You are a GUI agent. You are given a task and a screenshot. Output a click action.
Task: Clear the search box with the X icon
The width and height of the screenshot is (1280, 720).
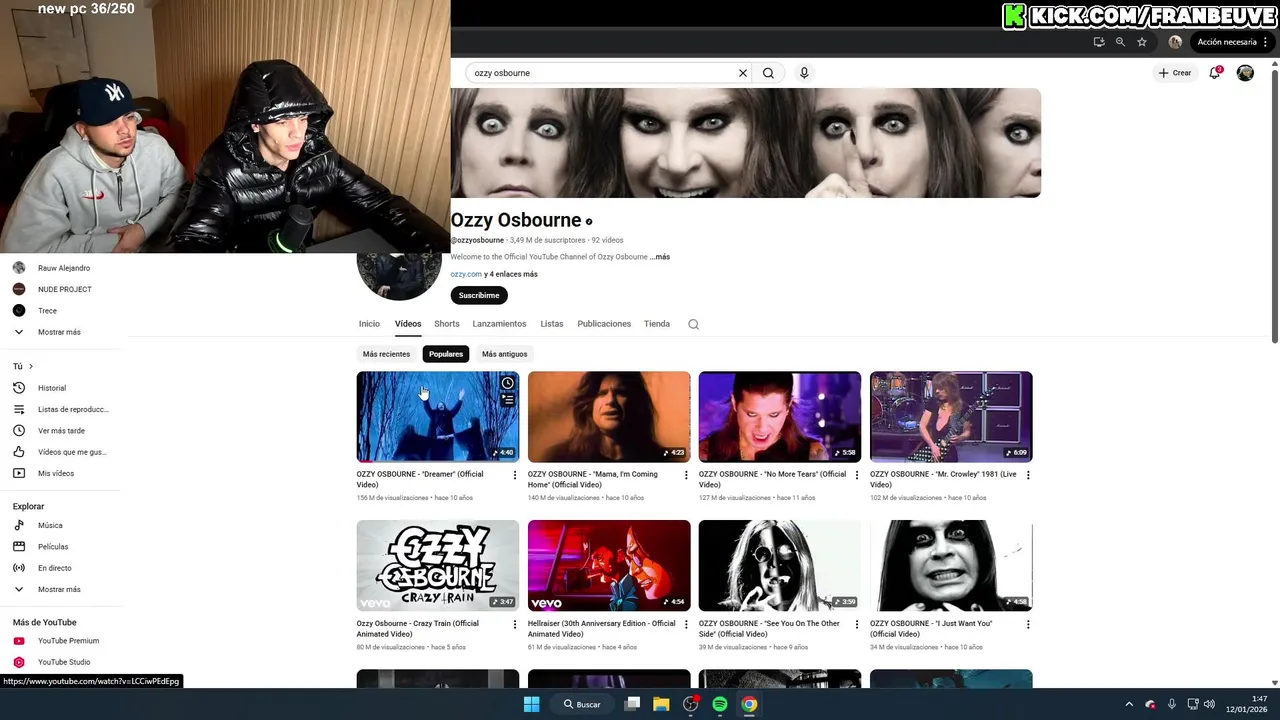click(x=743, y=73)
